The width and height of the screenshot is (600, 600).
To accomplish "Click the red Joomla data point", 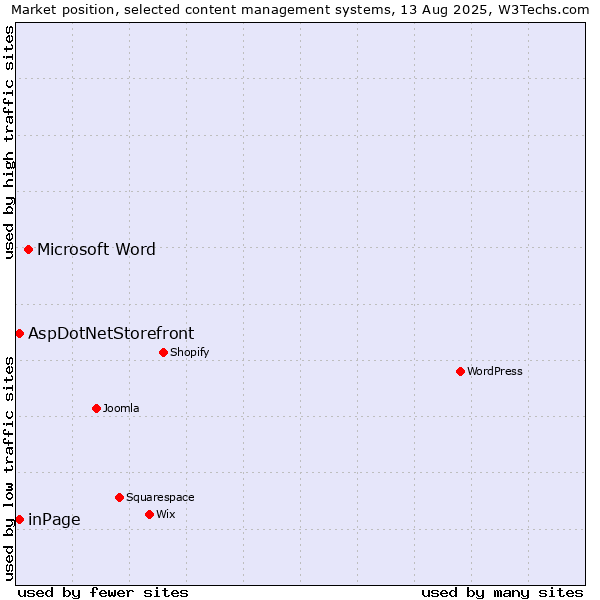I will click(x=96, y=408).
